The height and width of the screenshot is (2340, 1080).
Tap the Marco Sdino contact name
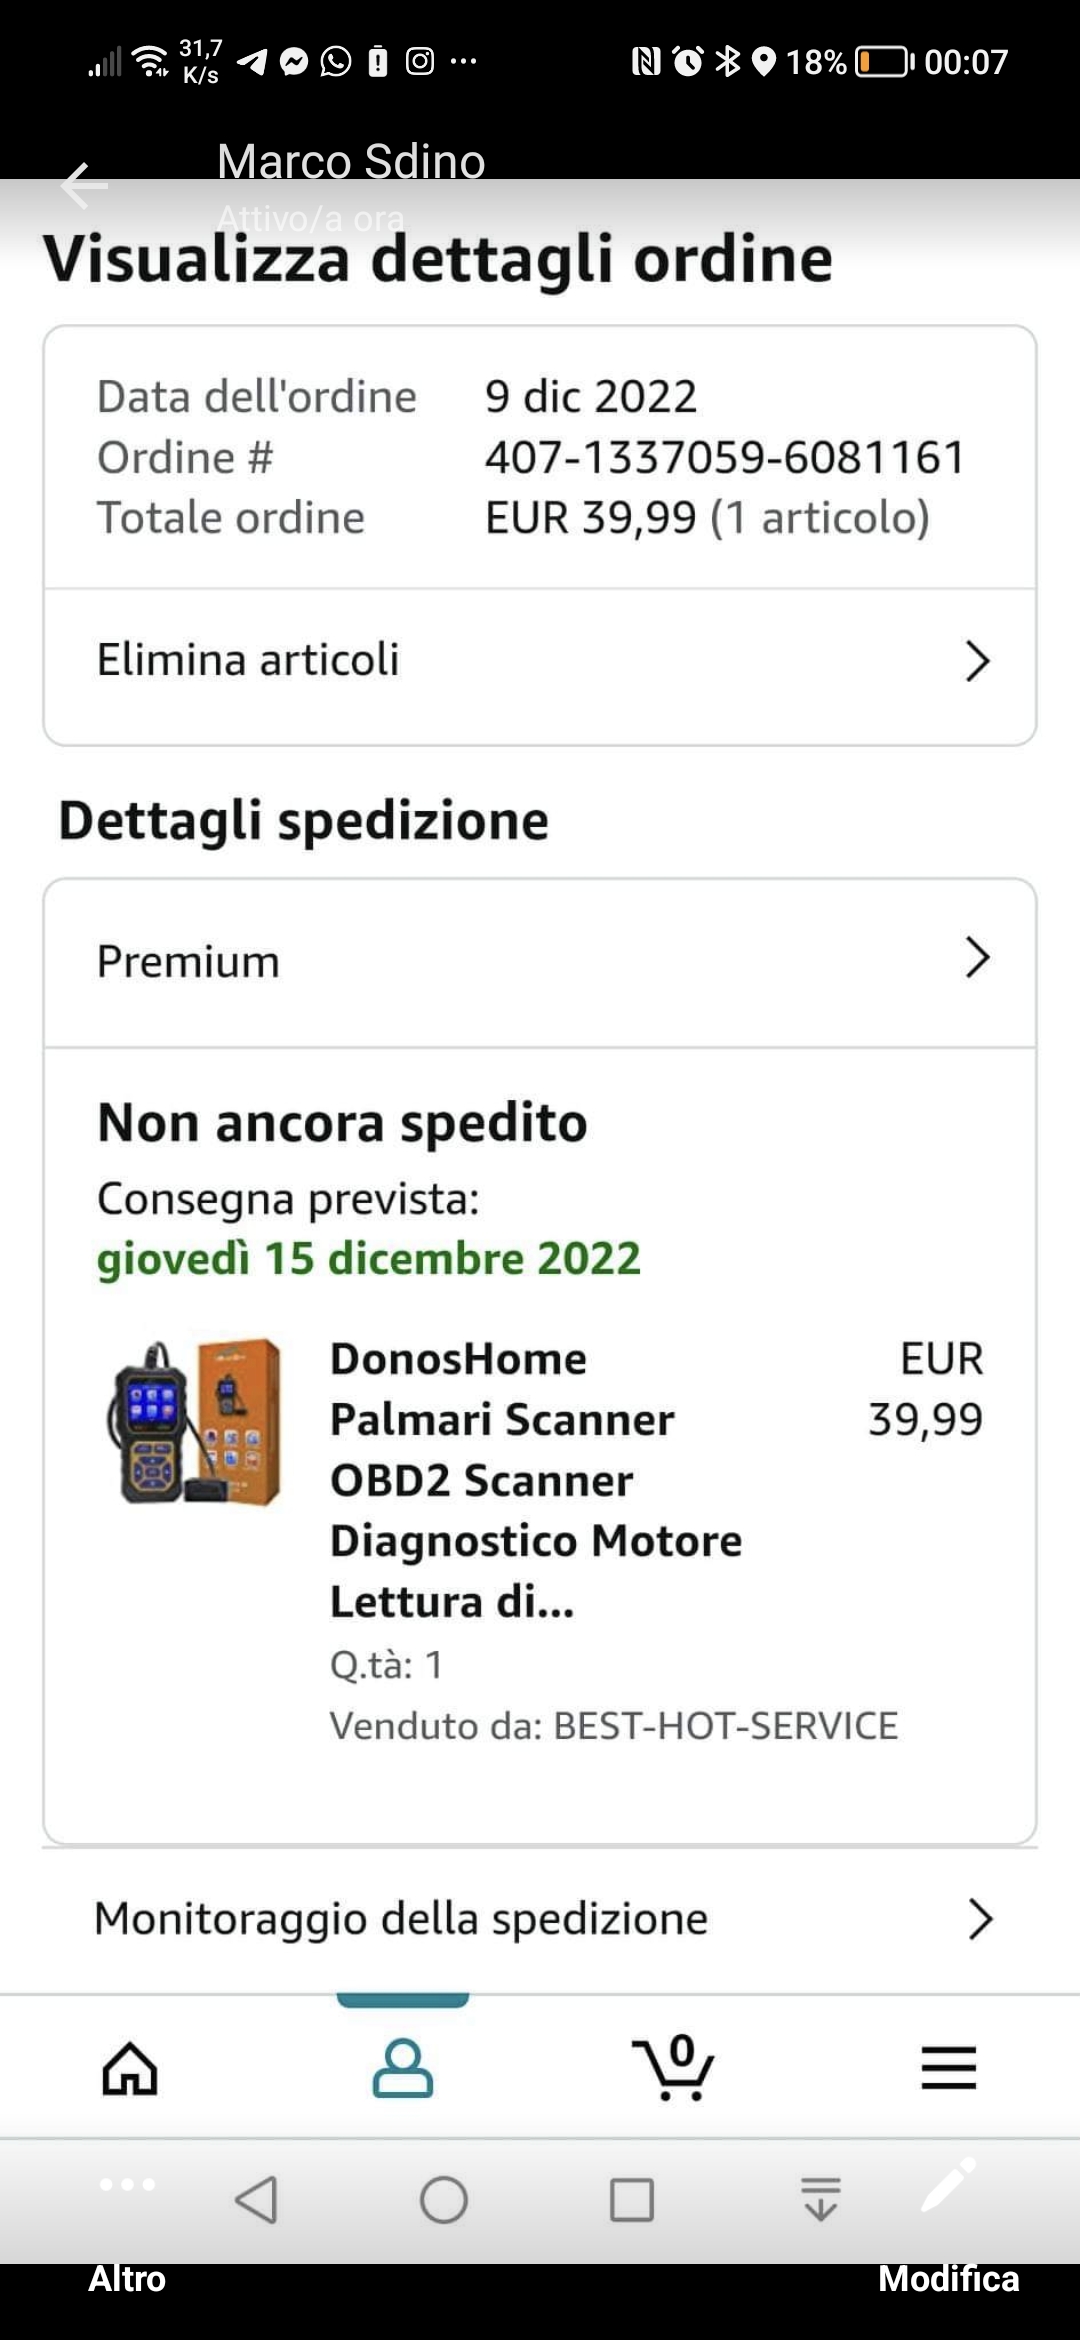click(x=351, y=162)
